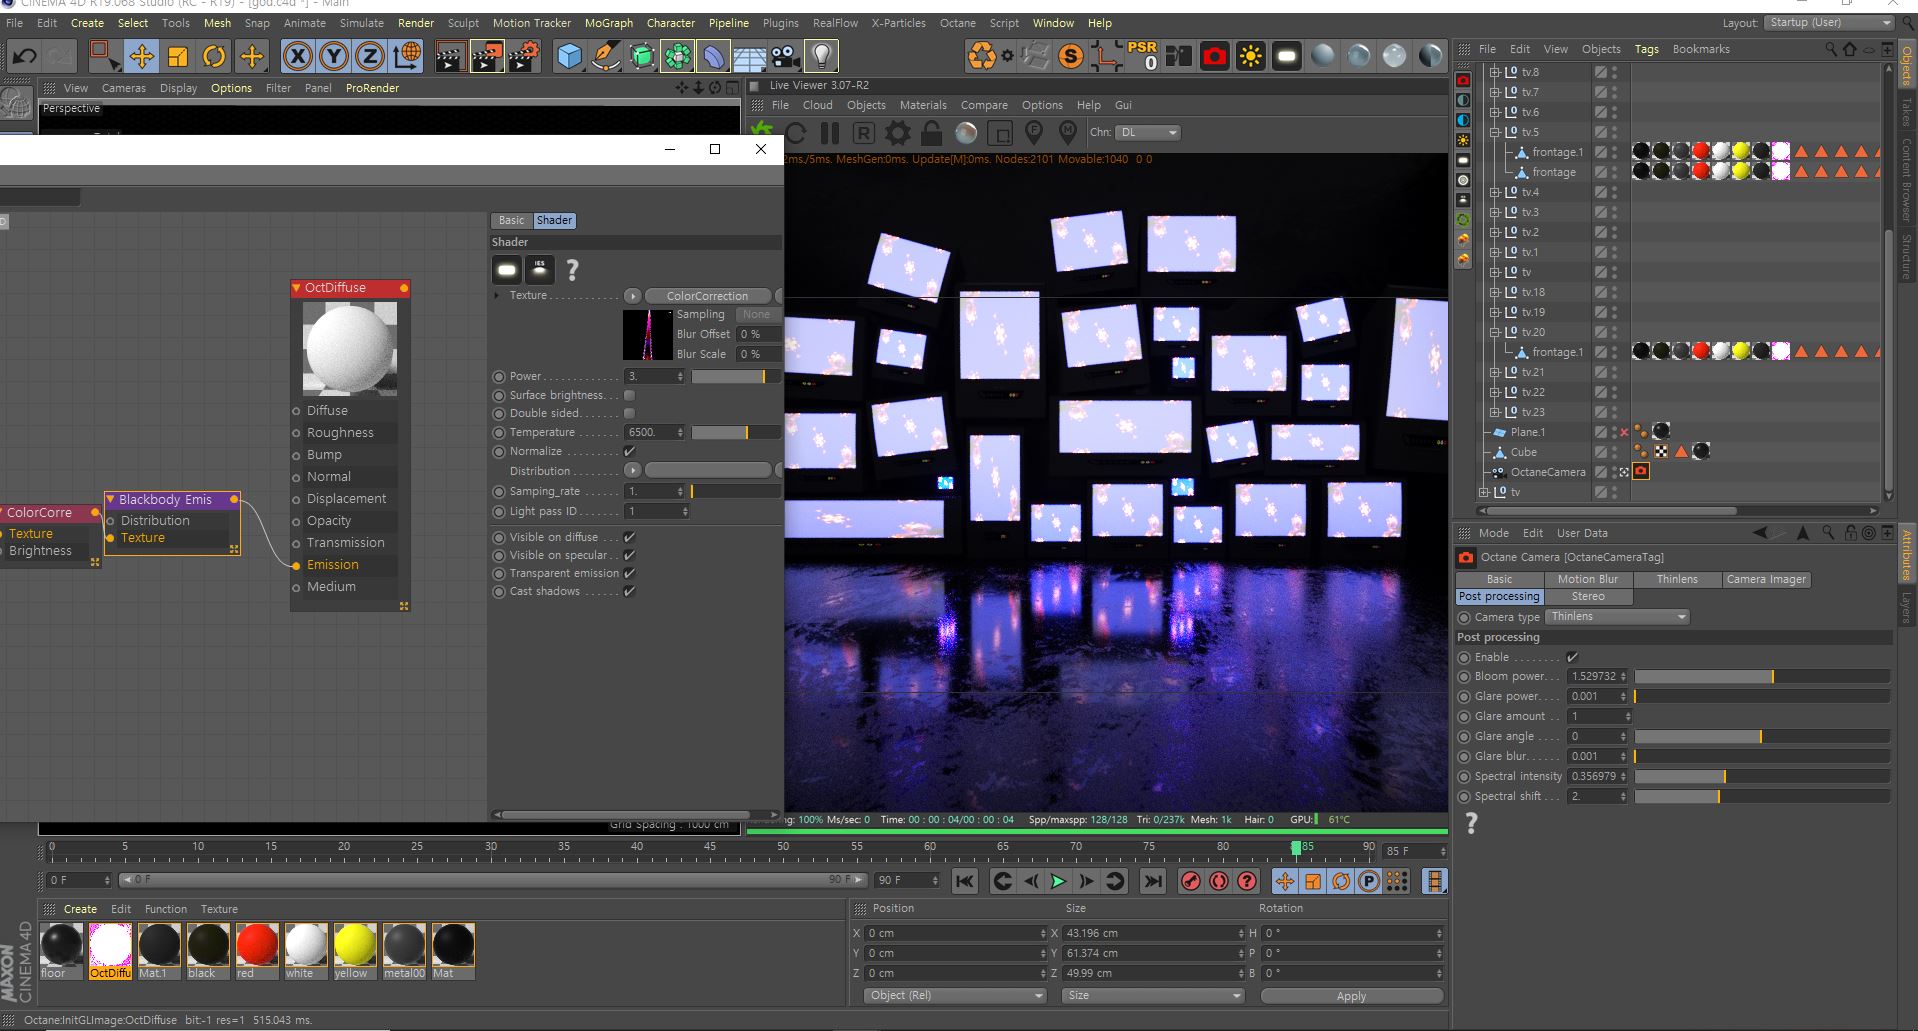The height and width of the screenshot is (1031, 1918).
Task: Open the Layout Startup (User) dropdown
Action: click(x=1828, y=23)
